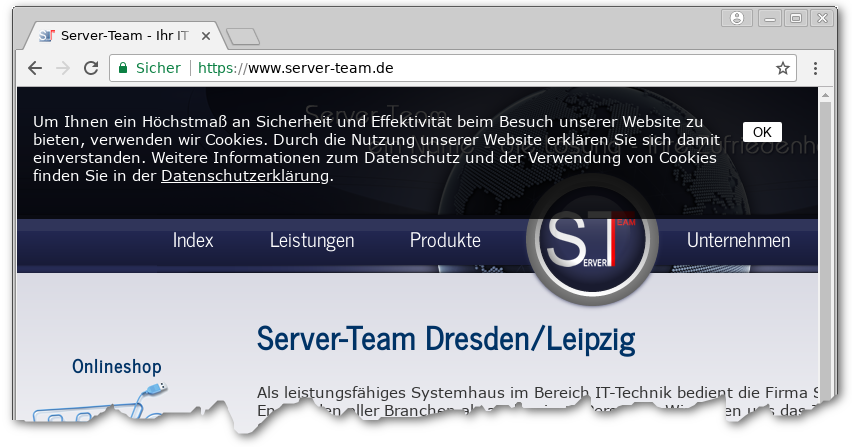The height and width of the screenshot is (447, 852).
Task: Select the Server-Team browser tab
Action: coord(124,36)
